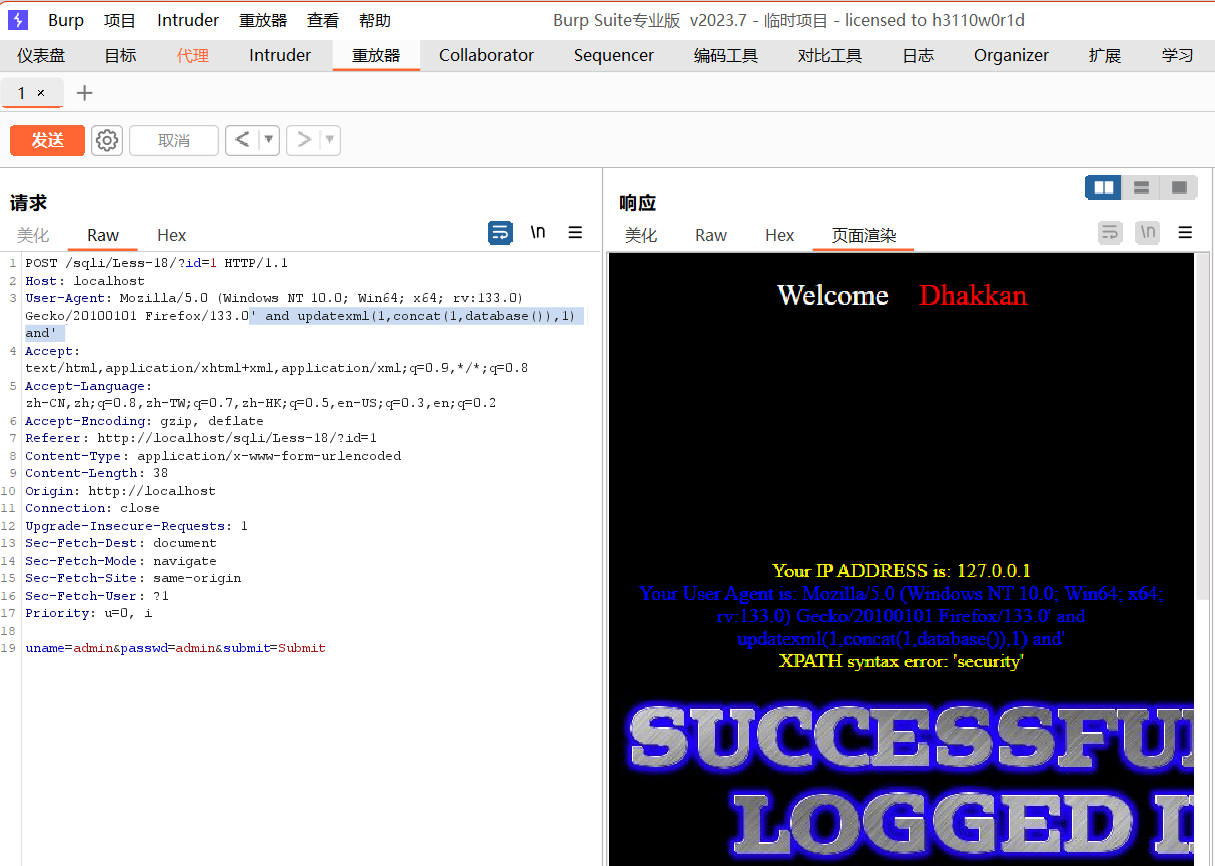1215x866 pixels.
Task: Select top-bottom stacked layout
Action: coord(1141,187)
